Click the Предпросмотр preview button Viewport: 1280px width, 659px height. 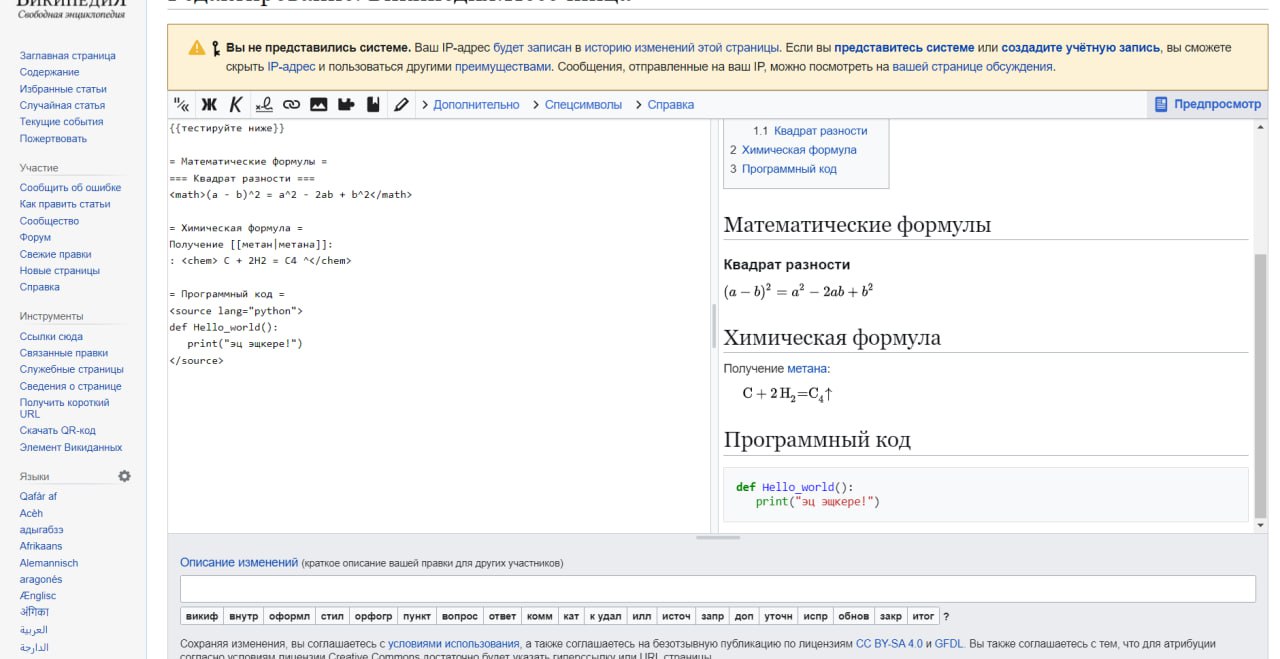pyautogui.click(x=1207, y=104)
